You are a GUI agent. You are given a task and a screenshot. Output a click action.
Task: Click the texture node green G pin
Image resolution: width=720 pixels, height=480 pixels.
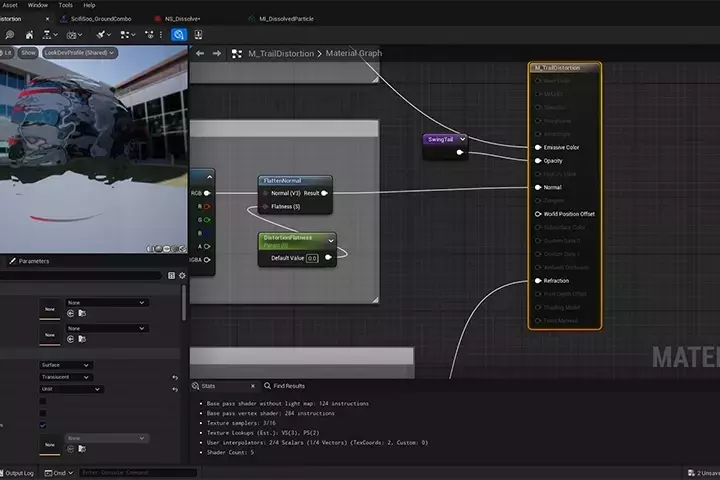pyautogui.click(x=207, y=220)
